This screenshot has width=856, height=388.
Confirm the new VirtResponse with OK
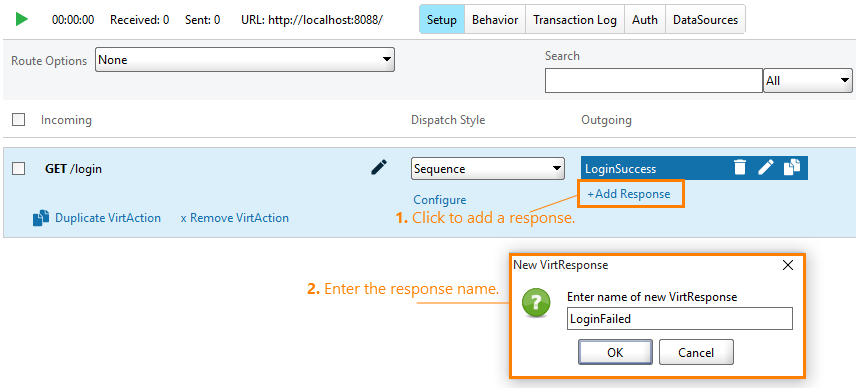615,352
